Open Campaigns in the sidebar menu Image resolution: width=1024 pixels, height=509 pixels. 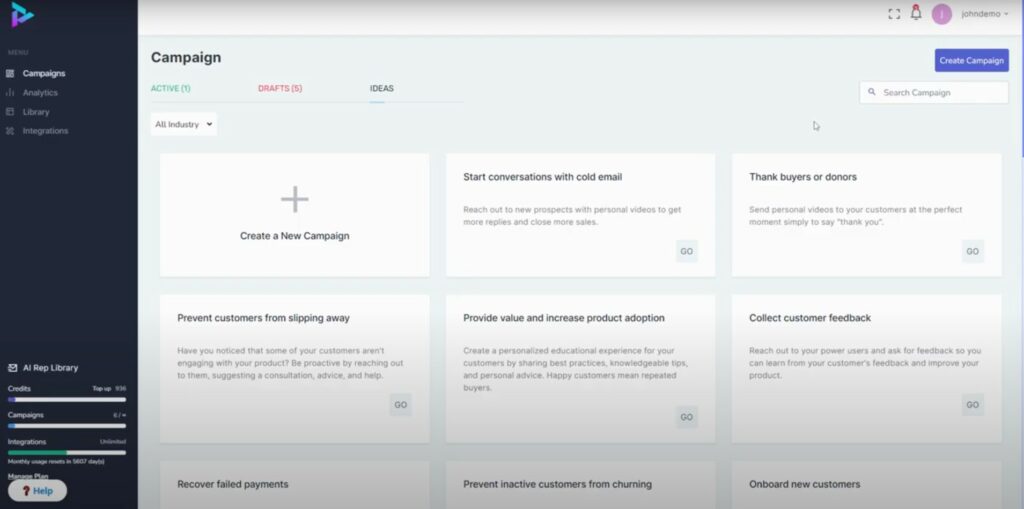point(43,74)
